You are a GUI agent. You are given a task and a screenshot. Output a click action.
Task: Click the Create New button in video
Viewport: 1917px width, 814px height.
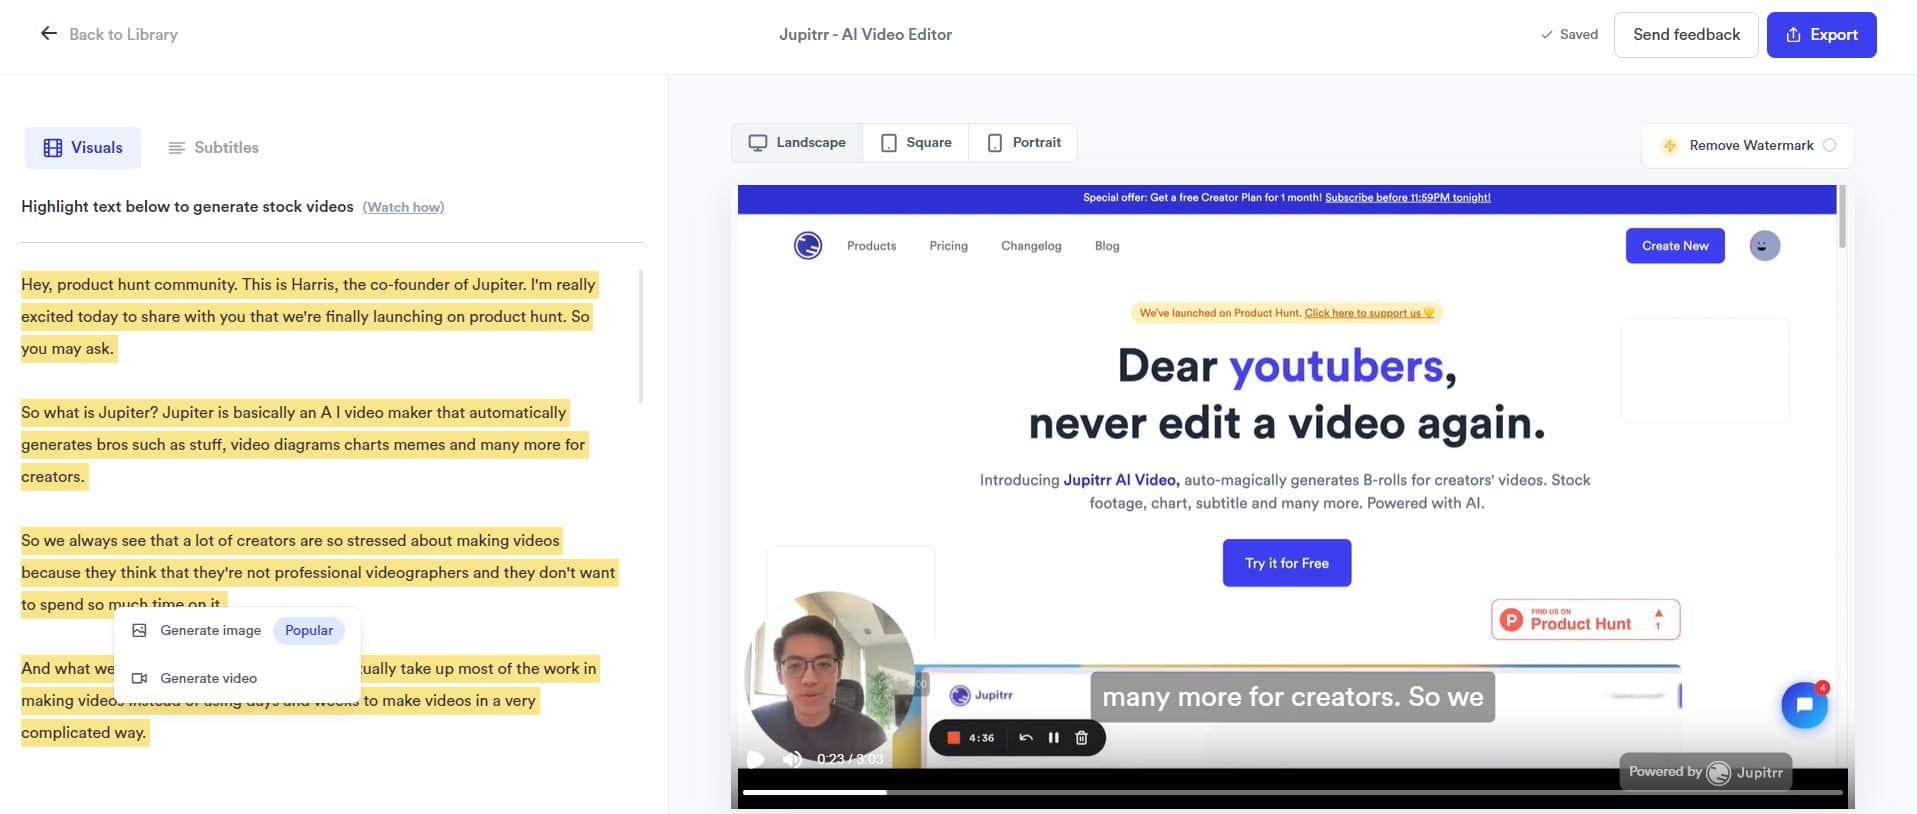click(x=1675, y=246)
